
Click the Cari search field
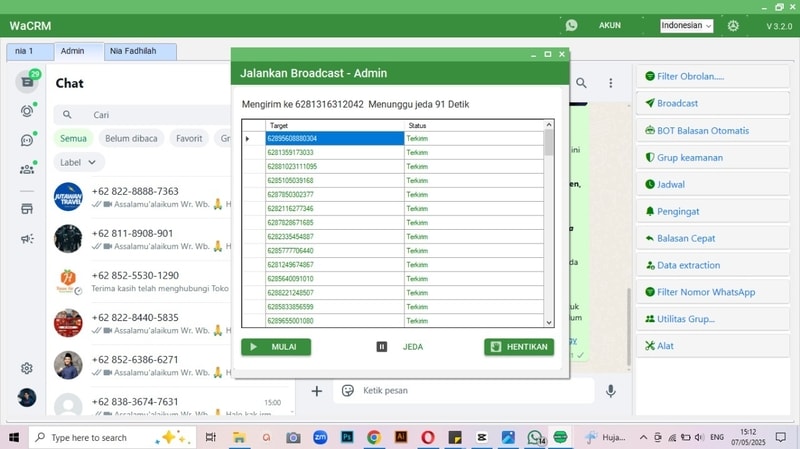click(x=142, y=115)
